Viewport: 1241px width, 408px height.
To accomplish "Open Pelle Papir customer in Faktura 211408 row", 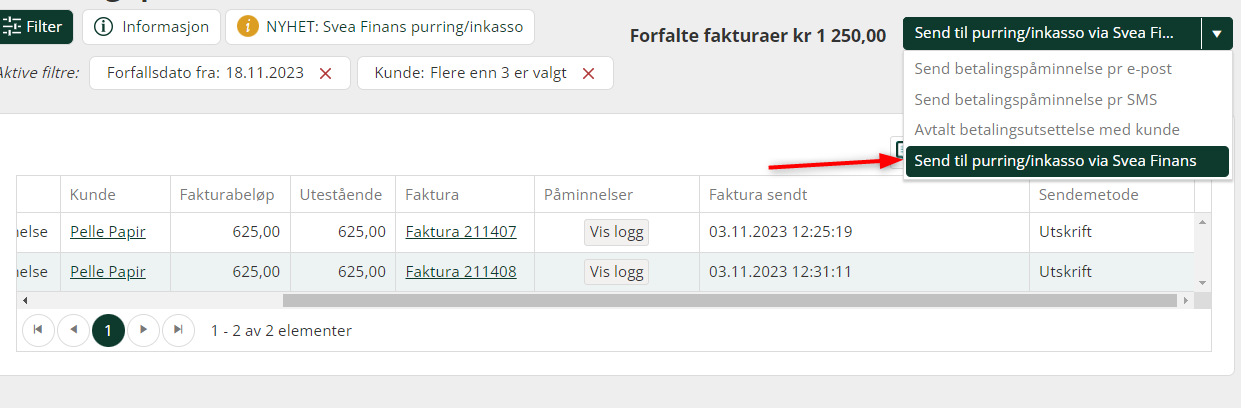I will click(107, 271).
